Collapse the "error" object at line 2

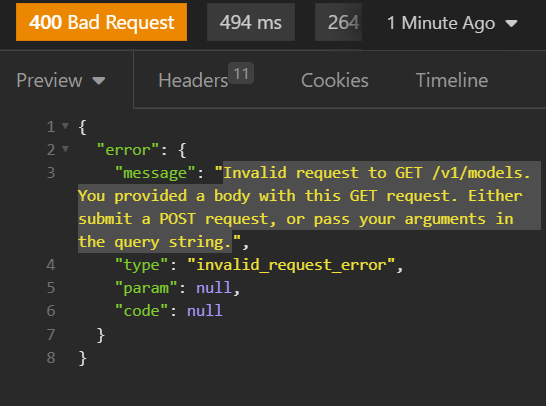pyautogui.click(x=65, y=149)
